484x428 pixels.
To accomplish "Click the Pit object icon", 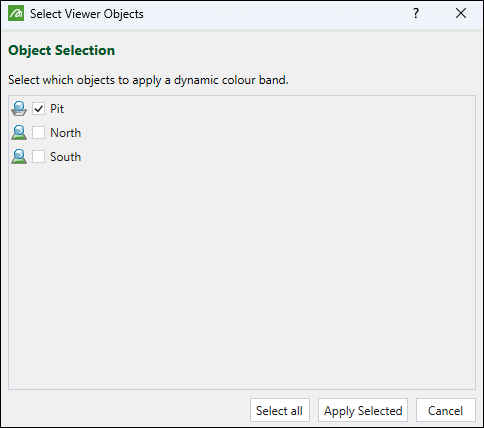I will point(19,109).
